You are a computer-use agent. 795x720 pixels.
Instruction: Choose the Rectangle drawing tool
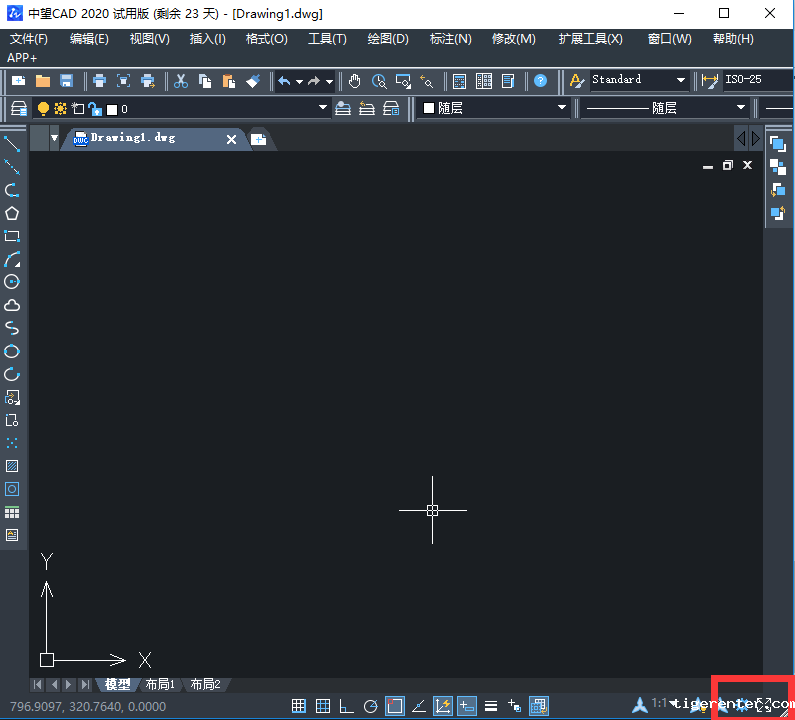pyautogui.click(x=12, y=236)
